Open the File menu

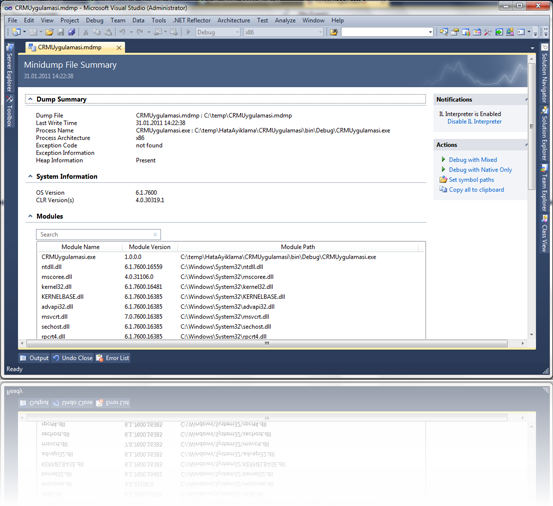tap(12, 20)
